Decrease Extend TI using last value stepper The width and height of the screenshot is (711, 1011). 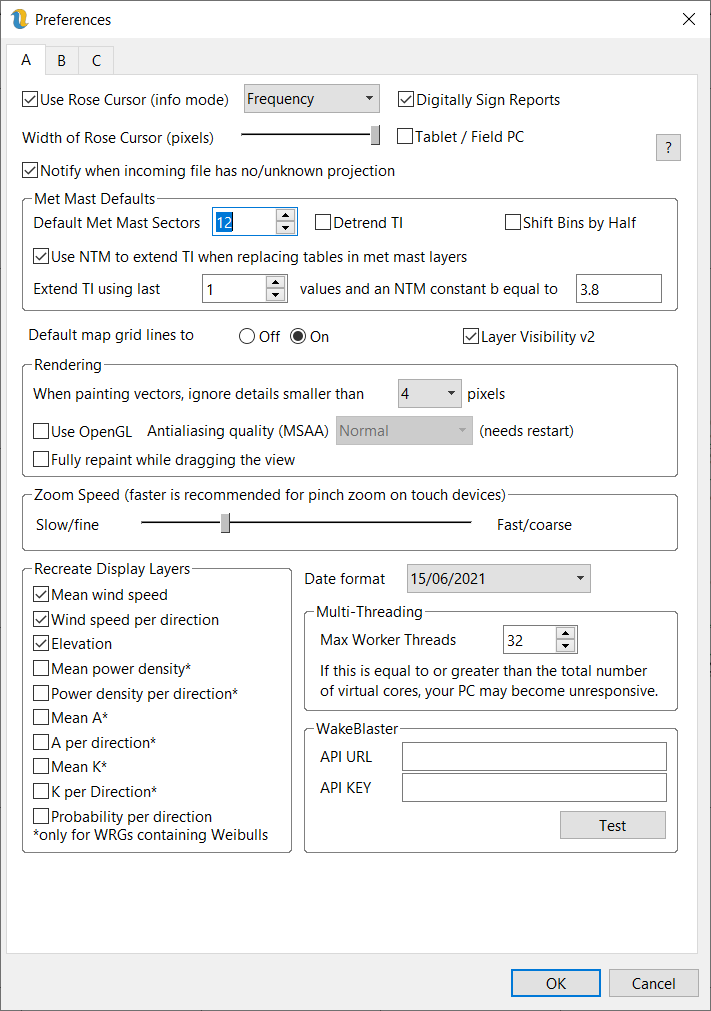pyautogui.click(x=276, y=295)
